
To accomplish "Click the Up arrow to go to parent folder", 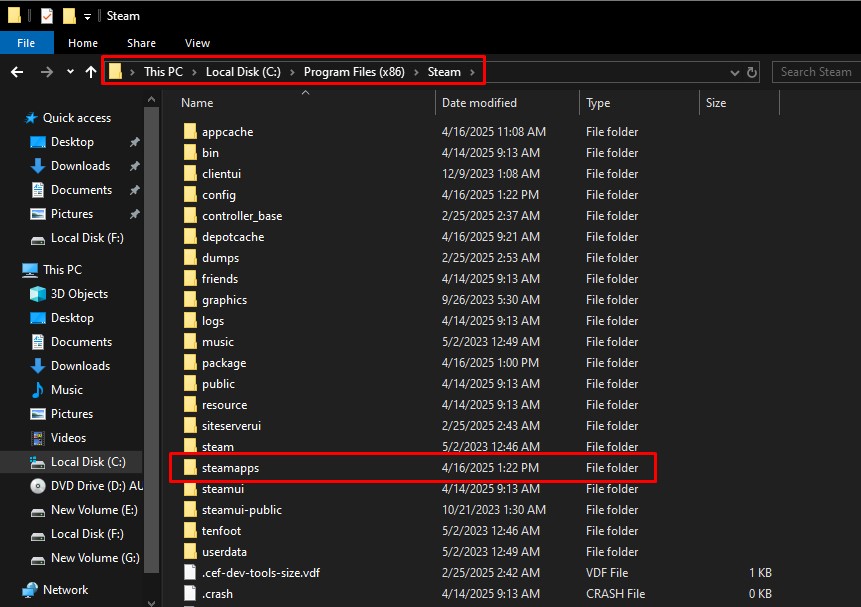I will (x=90, y=71).
